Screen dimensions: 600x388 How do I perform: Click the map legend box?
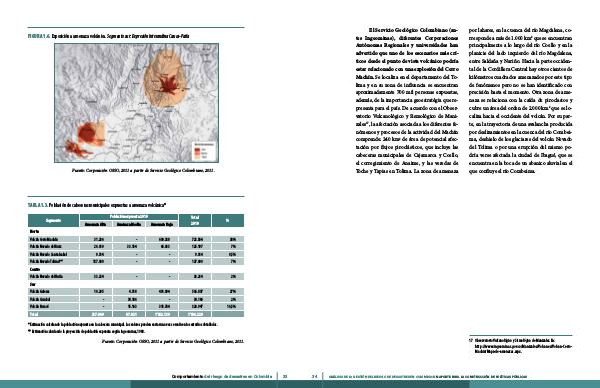pyautogui.click(x=204, y=150)
